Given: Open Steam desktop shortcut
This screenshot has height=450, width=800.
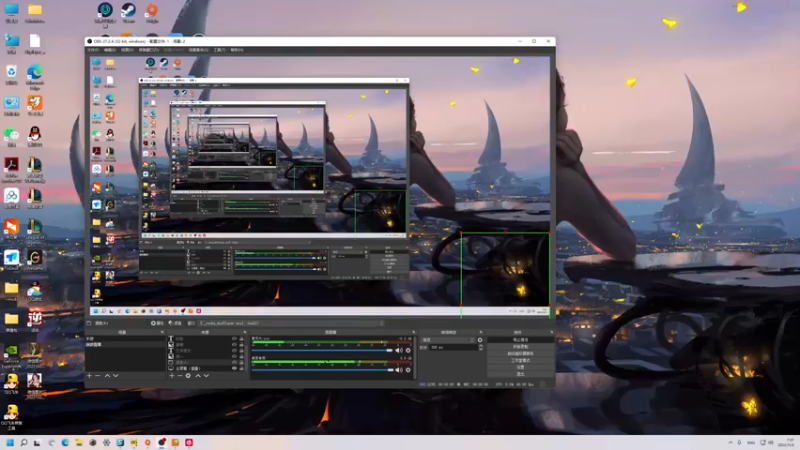Looking at the screenshot, I should pos(128,12).
